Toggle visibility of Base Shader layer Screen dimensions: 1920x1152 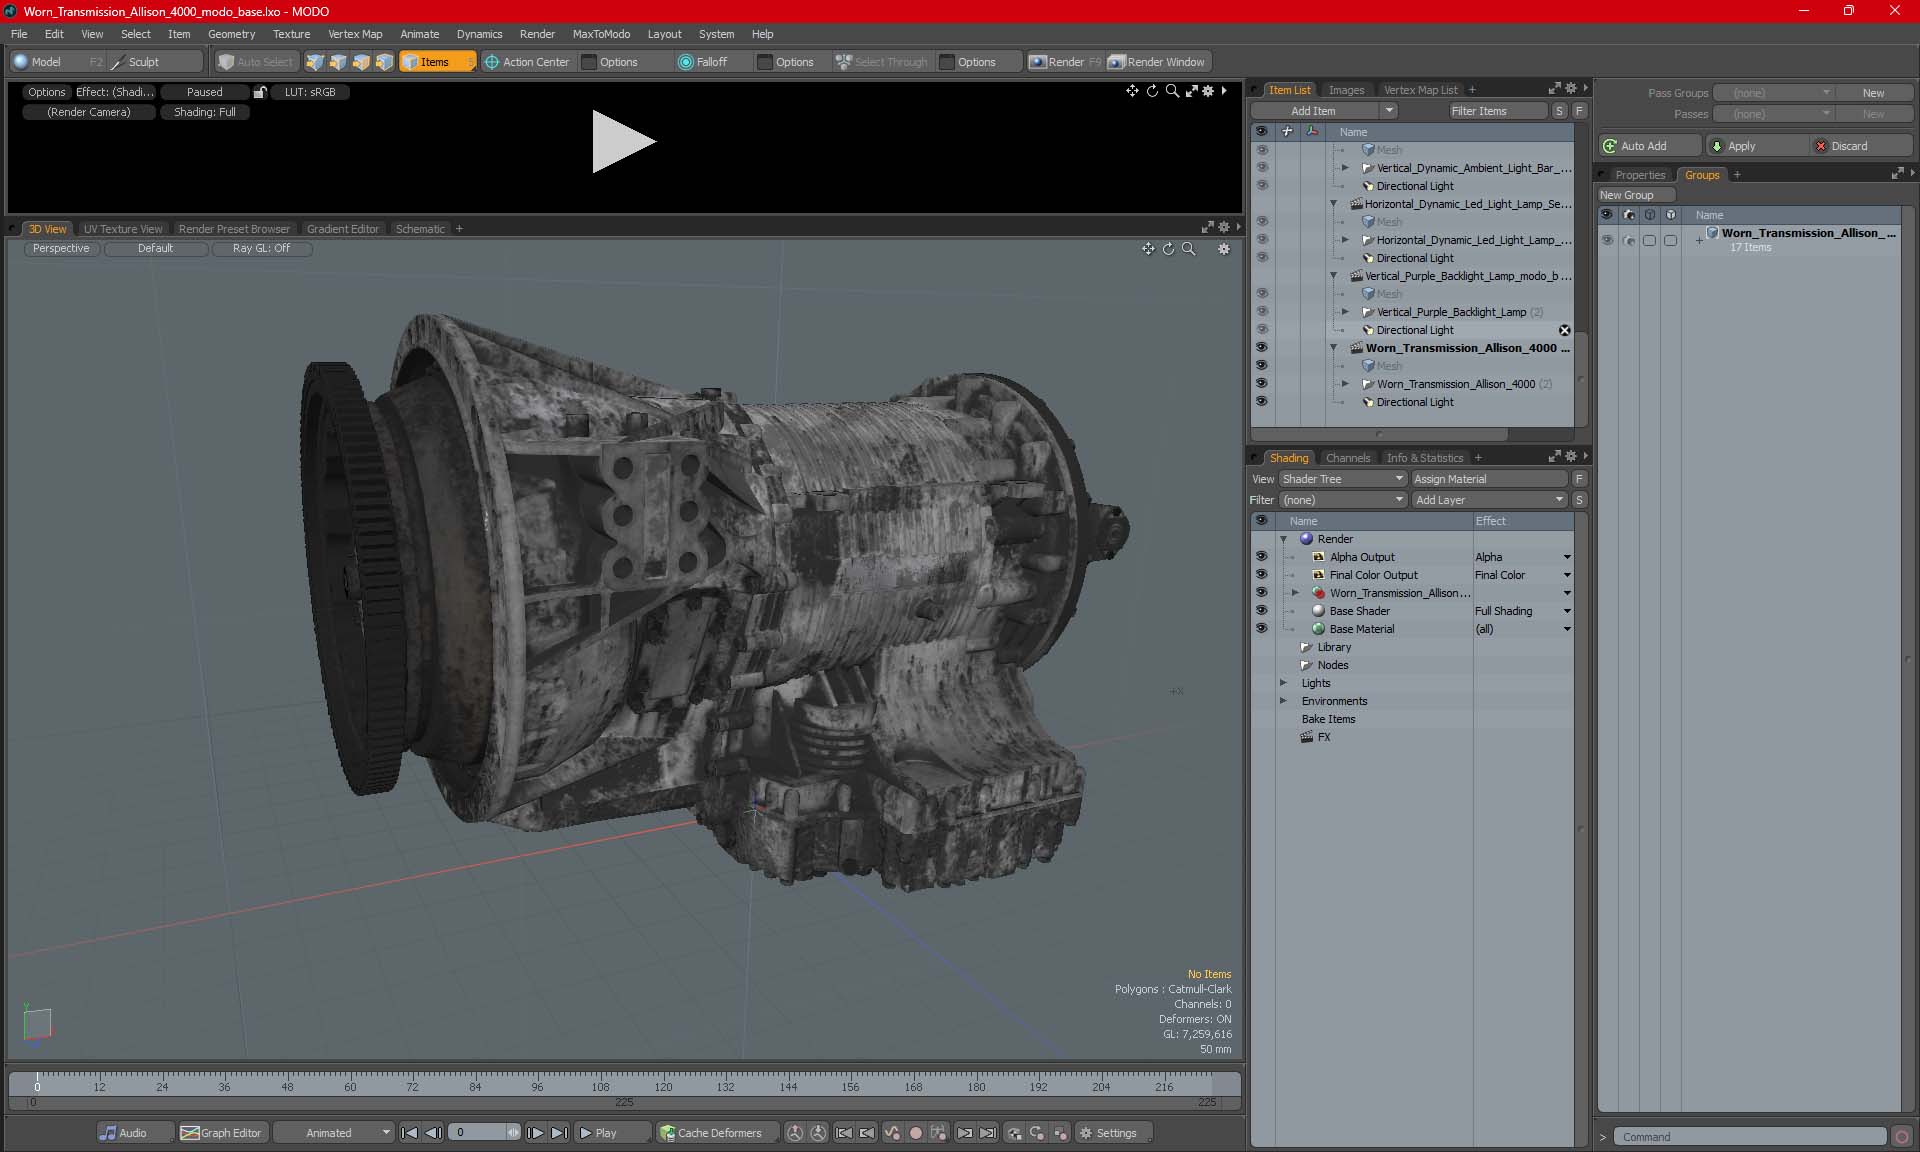click(x=1261, y=611)
